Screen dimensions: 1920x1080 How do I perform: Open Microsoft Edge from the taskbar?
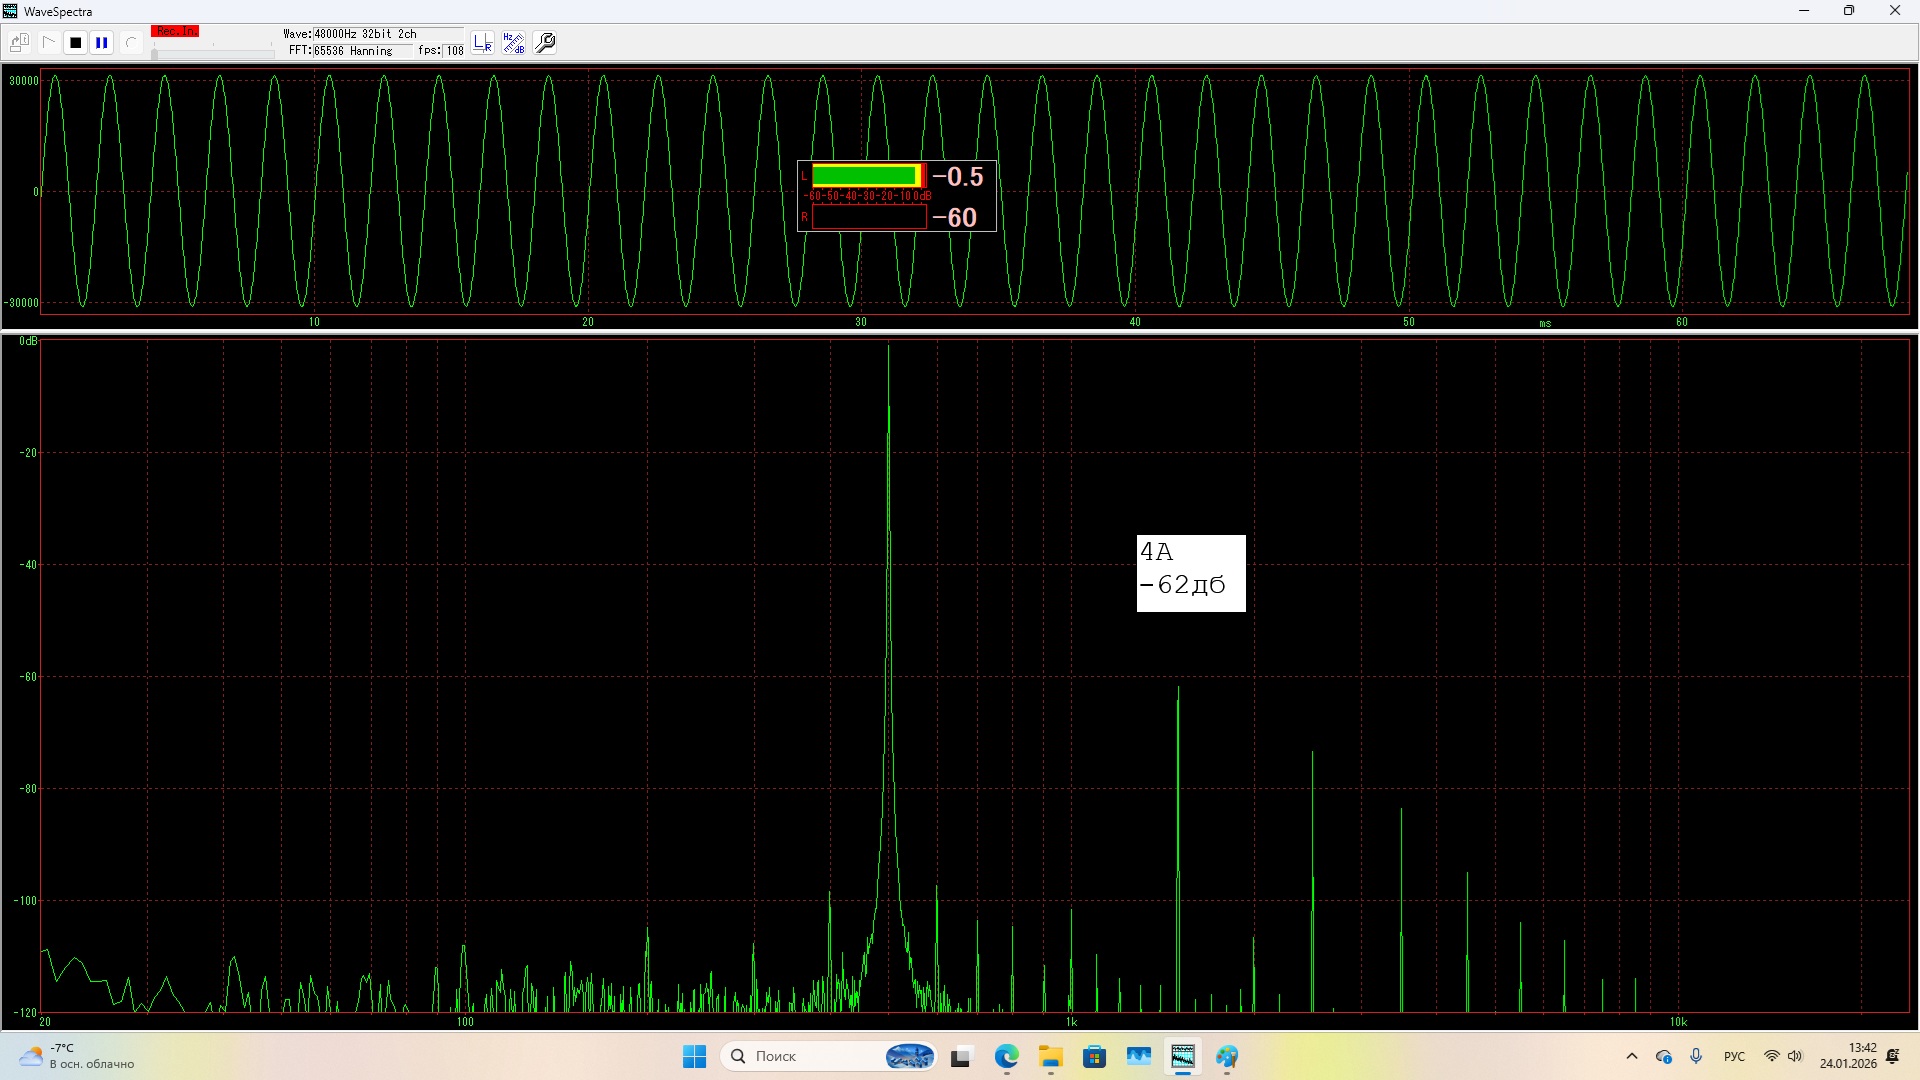[x=1006, y=1056]
